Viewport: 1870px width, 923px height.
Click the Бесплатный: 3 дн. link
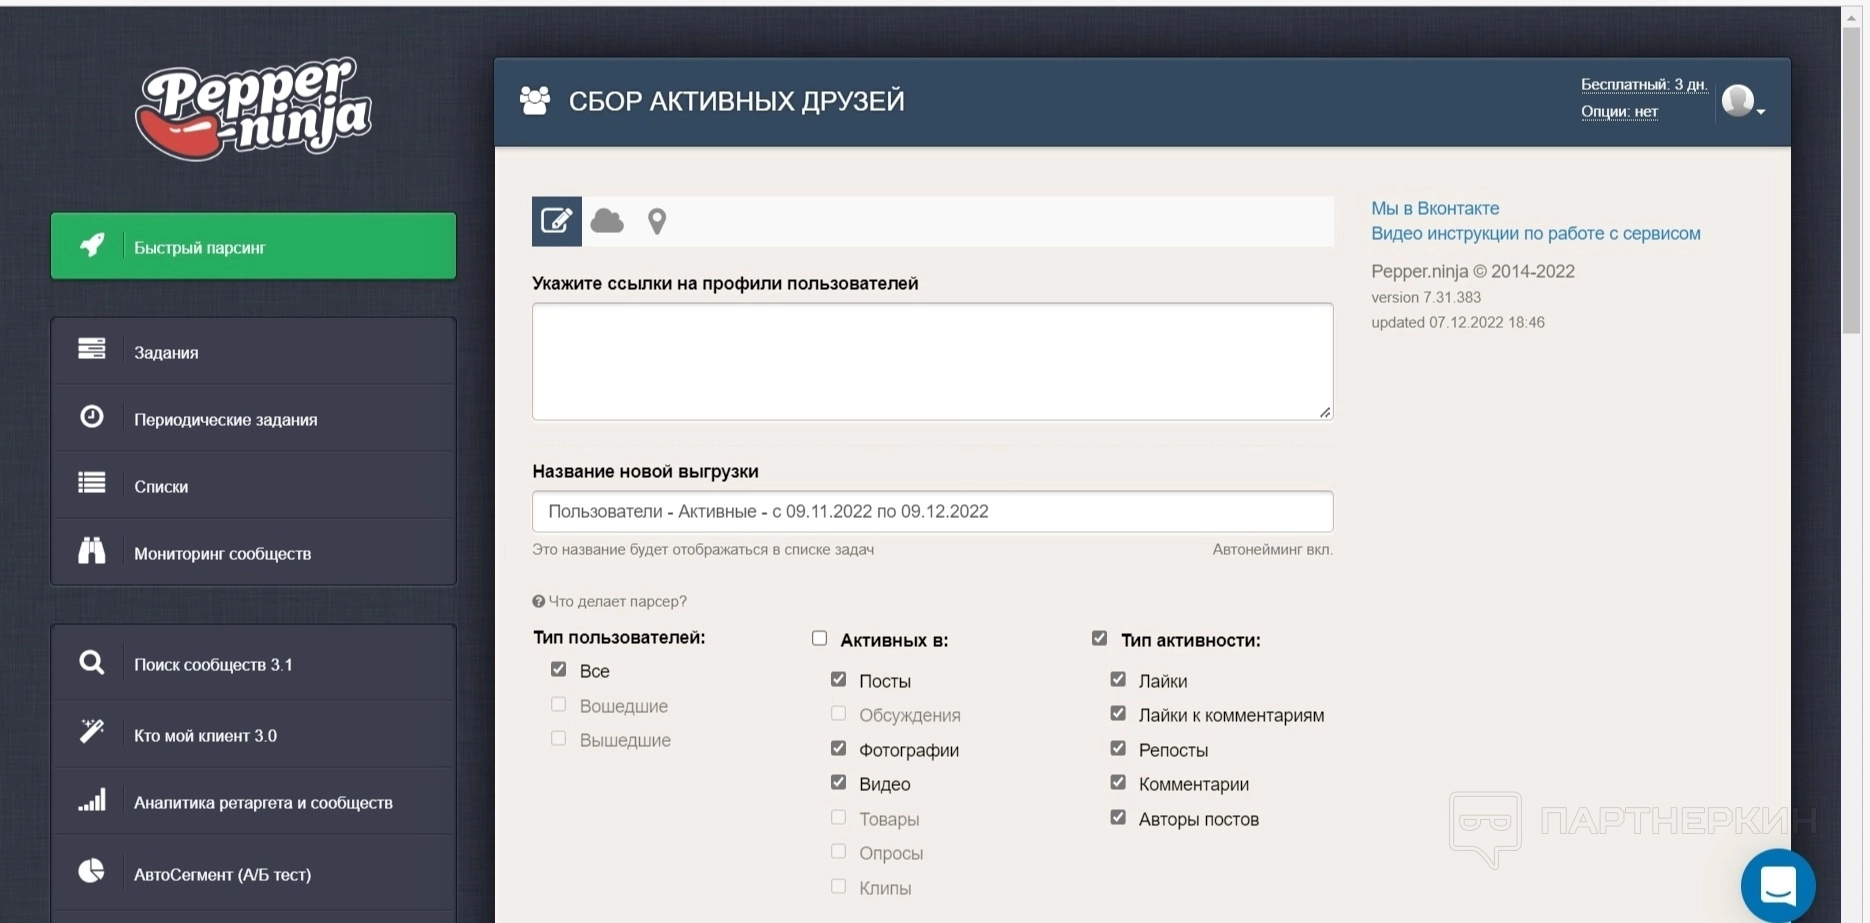tap(1644, 84)
